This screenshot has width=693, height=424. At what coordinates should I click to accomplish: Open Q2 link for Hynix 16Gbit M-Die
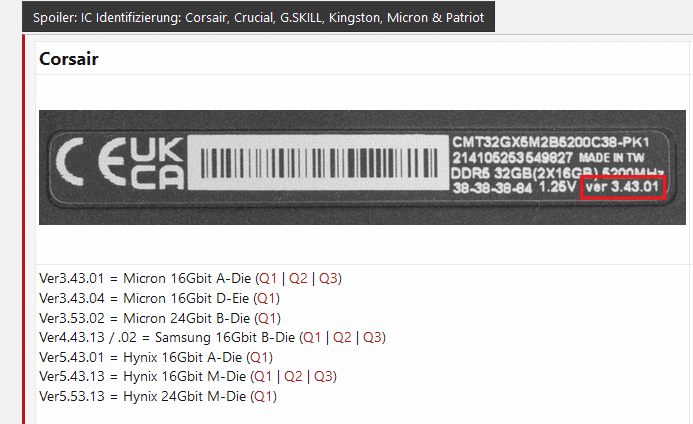click(x=293, y=376)
